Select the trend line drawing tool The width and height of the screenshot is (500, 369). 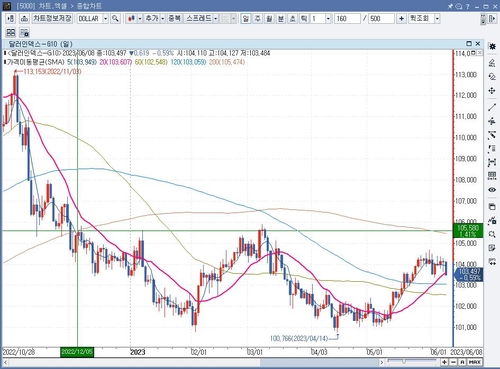coord(492,107)
